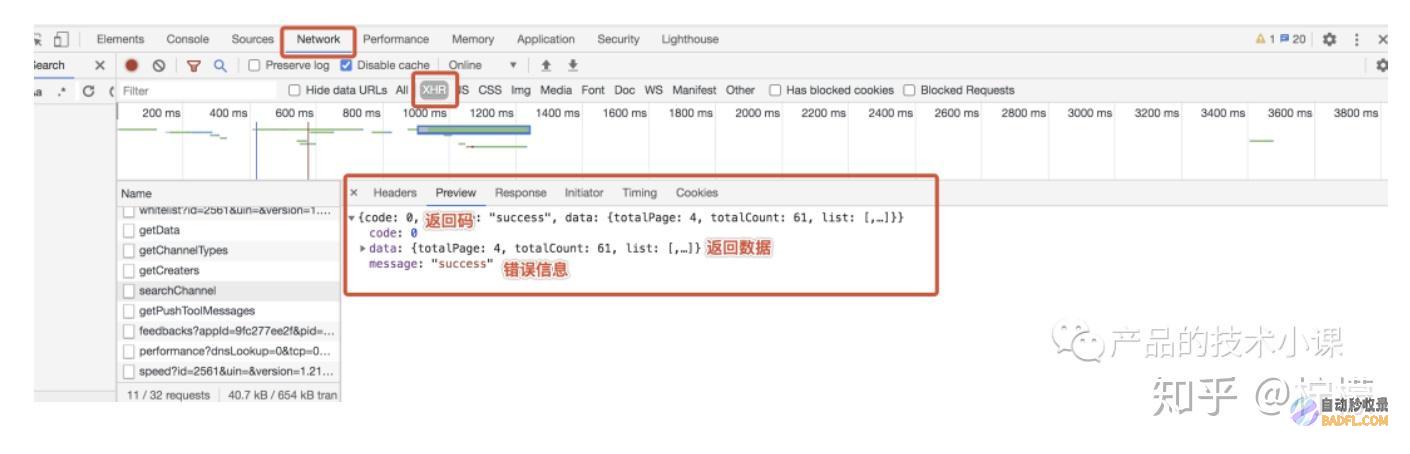
Task: Expand the data object node
Action: coord(362,248)
